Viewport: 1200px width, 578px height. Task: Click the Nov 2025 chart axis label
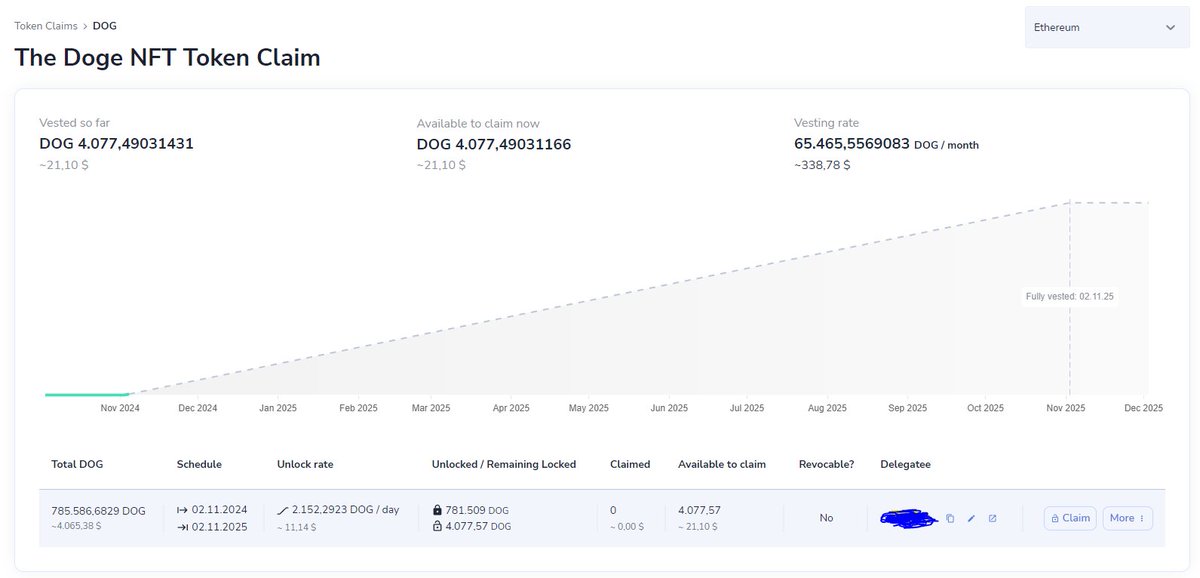pos(1066,408)
